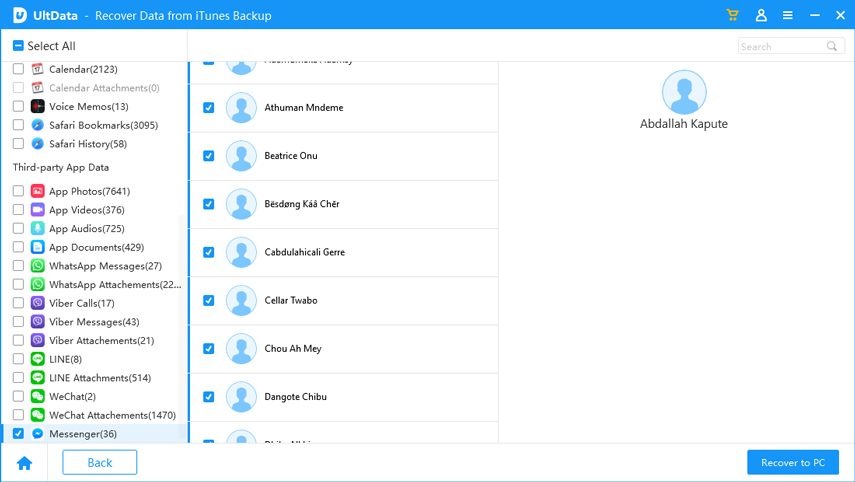Click the search magnifier icon
Screen dimensions: 855x482
pos(832,46)
